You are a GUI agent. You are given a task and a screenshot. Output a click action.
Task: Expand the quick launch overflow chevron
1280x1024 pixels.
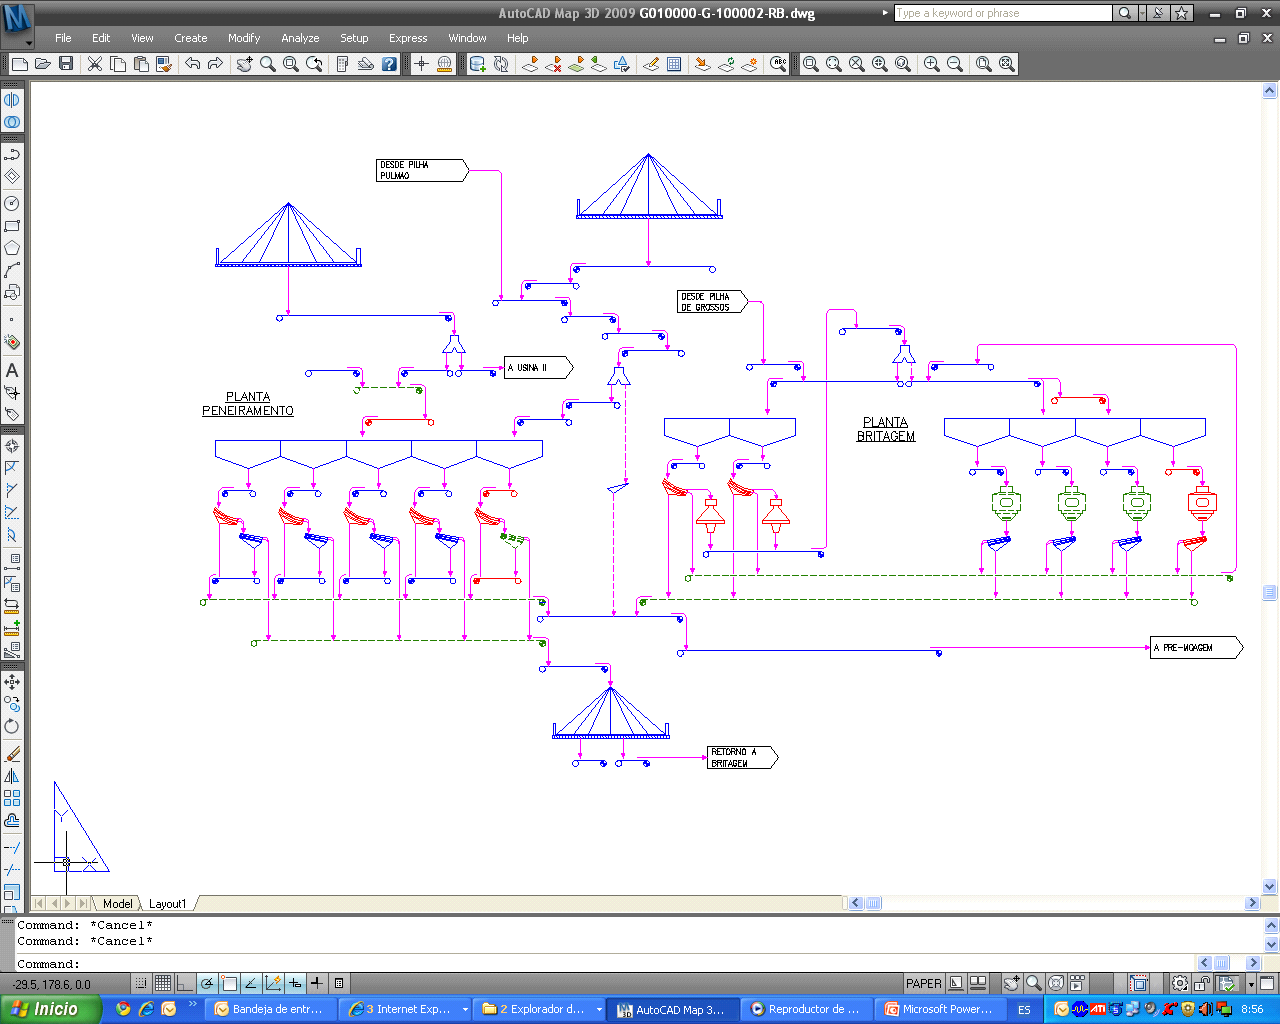[192, 1006]
